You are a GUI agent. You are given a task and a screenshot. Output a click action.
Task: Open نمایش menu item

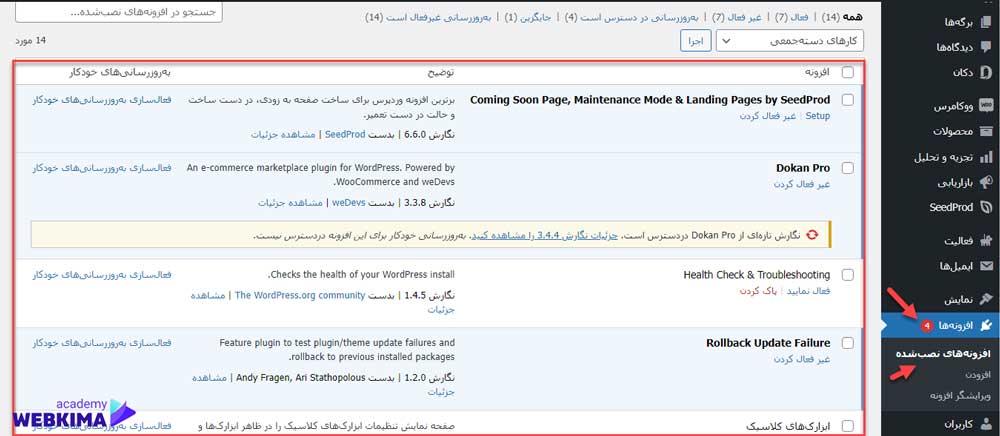[x=958, y=300]
